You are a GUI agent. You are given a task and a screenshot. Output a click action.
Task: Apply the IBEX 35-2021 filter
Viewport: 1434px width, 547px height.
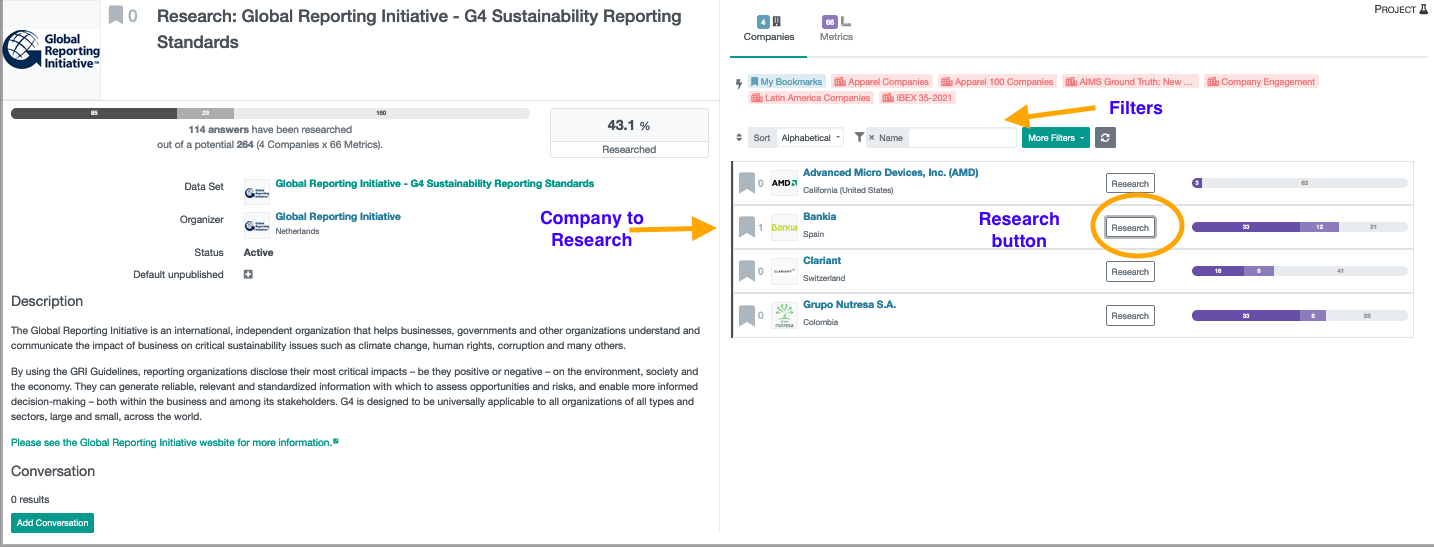point(917,98)
